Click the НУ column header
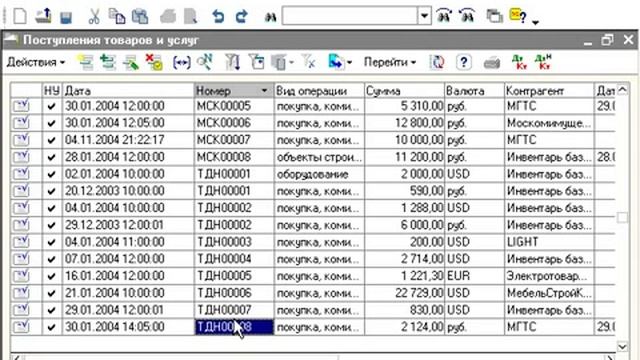Image resolution: width=640 pixels, height=360 pixels. [52, 91]
